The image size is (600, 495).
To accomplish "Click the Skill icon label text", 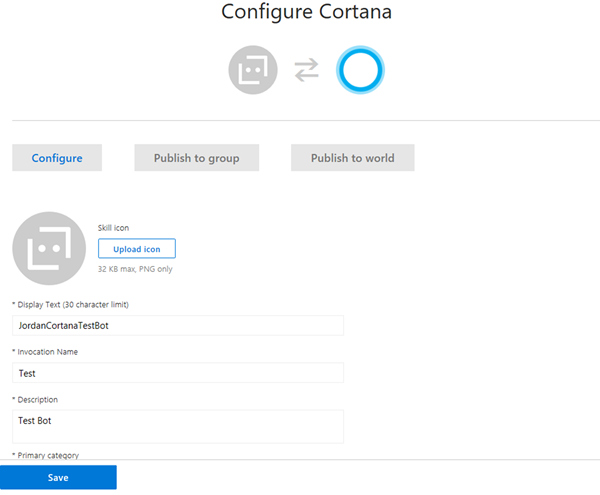I will pyautogui.click(x=113, y=228).
